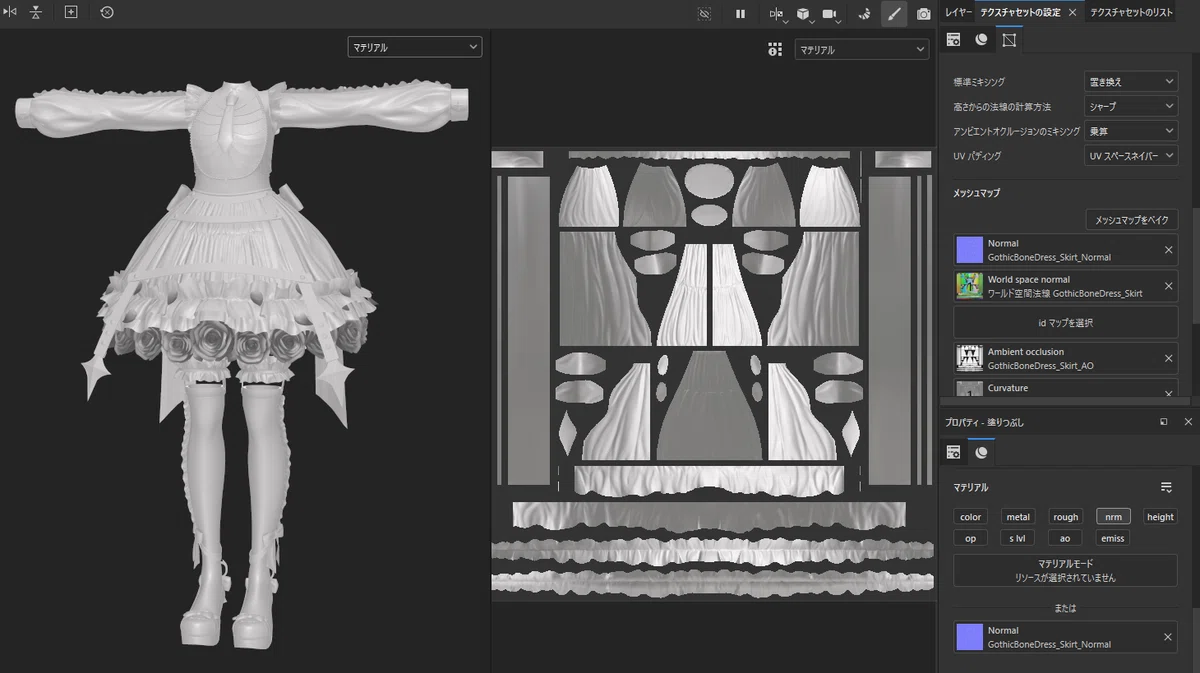Click the screenshot camera icon
The width and height of the screenshot is (1200, 673).
tap(923, 13)
